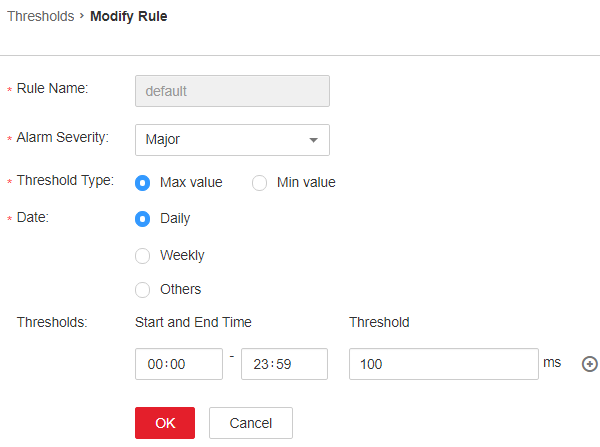
Task: Open the Alarm Severity dropdown arrow
Action: point(313,140)
